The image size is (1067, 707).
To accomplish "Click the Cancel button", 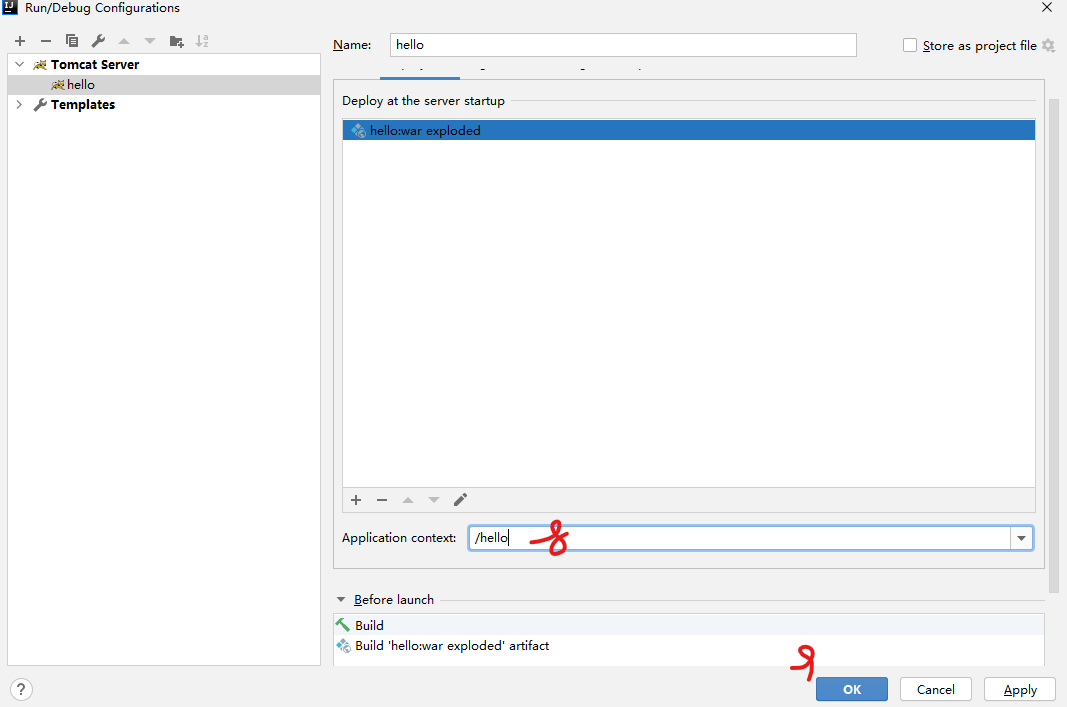I will (x=936, y=689).
